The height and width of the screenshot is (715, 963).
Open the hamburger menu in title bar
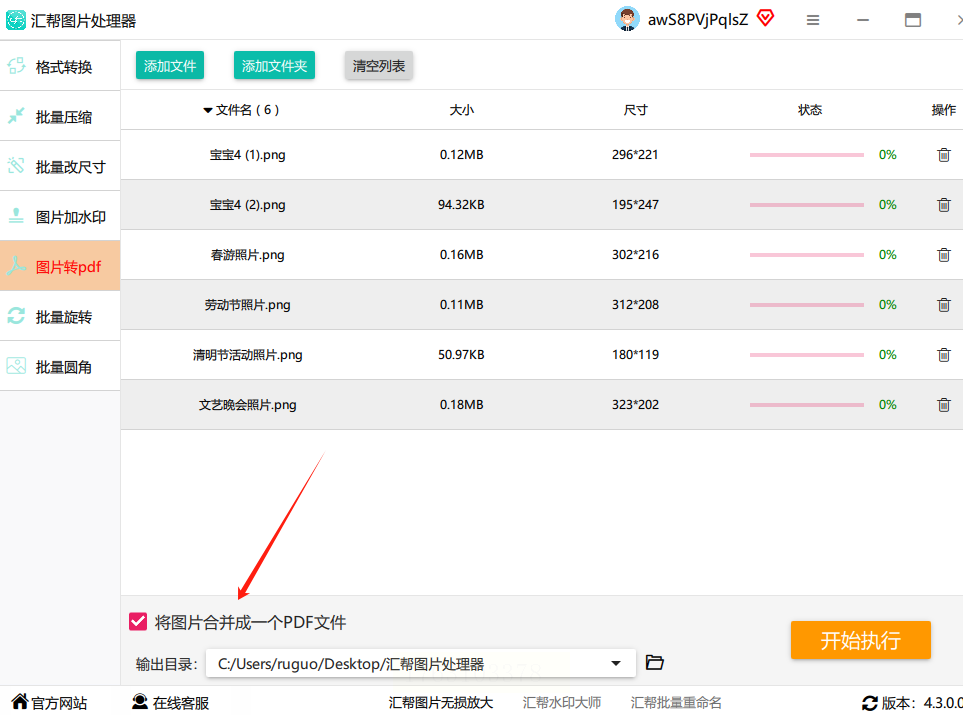[x=813, y=20]
